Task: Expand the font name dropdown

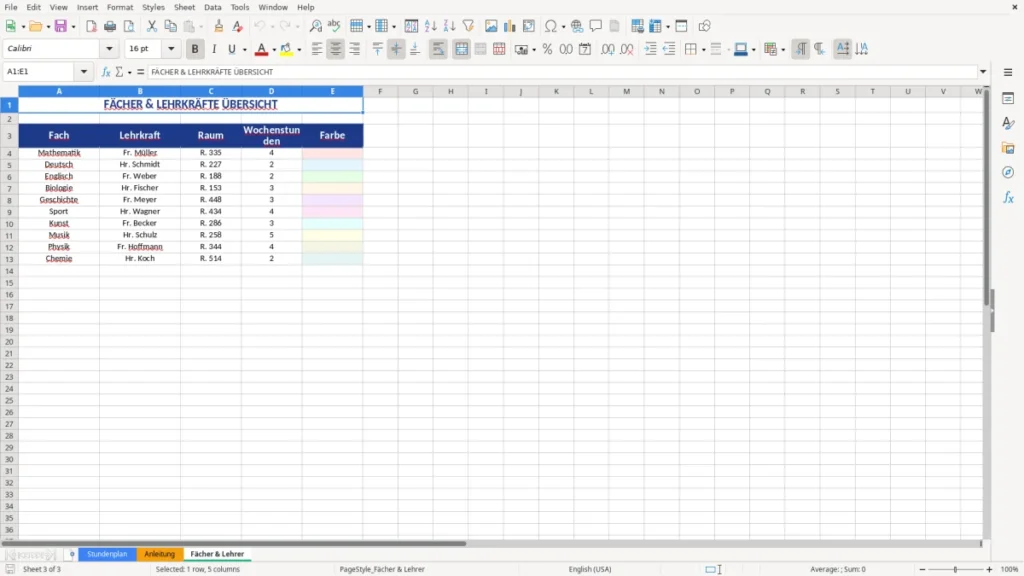Action: [109, 48]
